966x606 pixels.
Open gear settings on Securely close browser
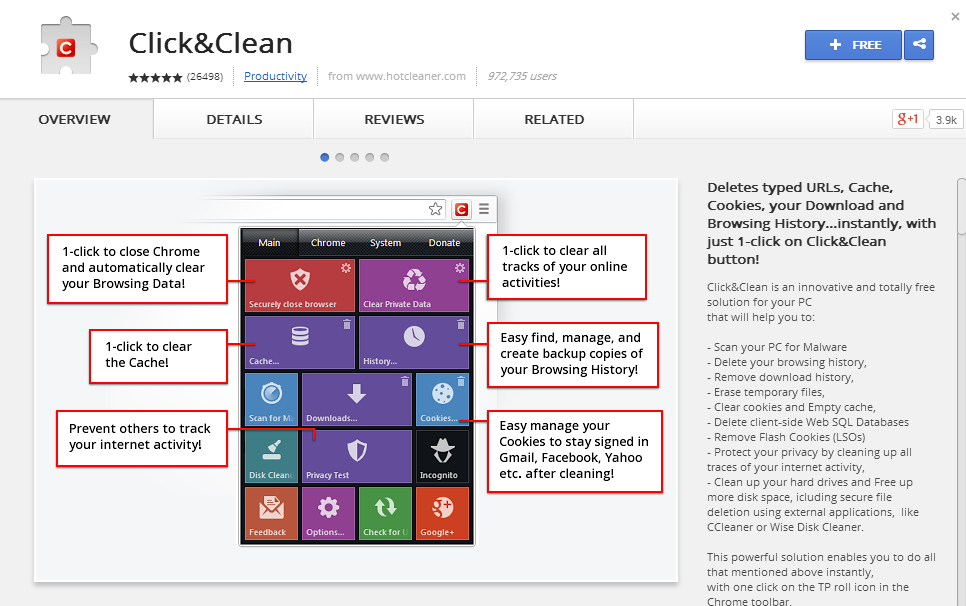coord(346,267)
